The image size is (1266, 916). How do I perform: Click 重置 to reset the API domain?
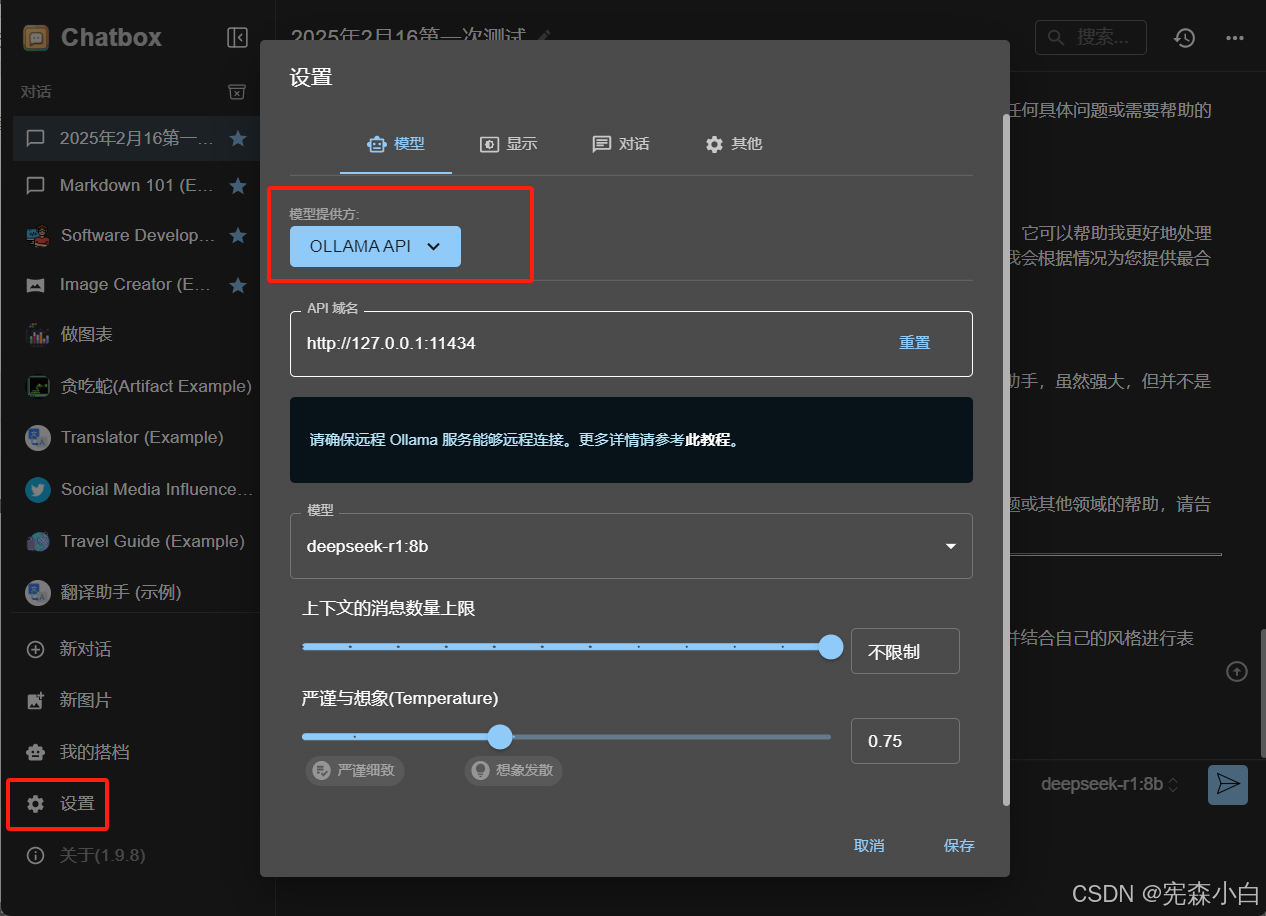[914, 342]
